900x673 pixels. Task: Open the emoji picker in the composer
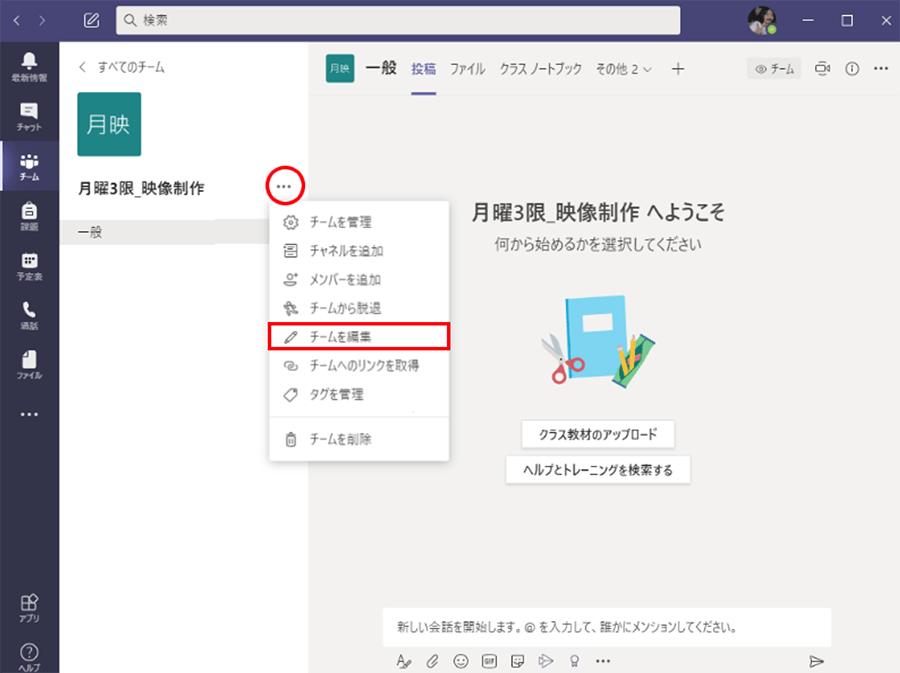pos(461,661)
